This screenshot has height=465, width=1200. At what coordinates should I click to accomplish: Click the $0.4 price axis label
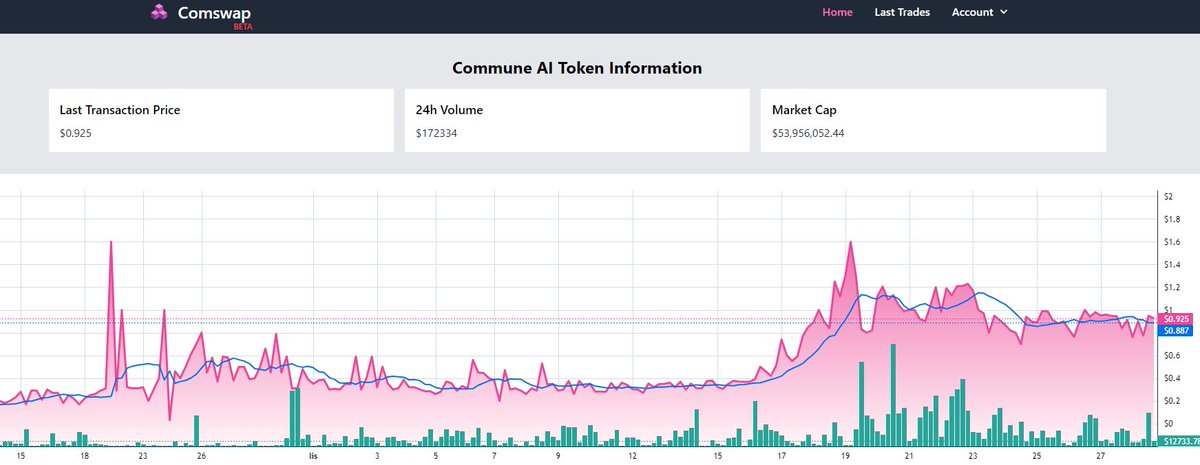(1171, 378)
